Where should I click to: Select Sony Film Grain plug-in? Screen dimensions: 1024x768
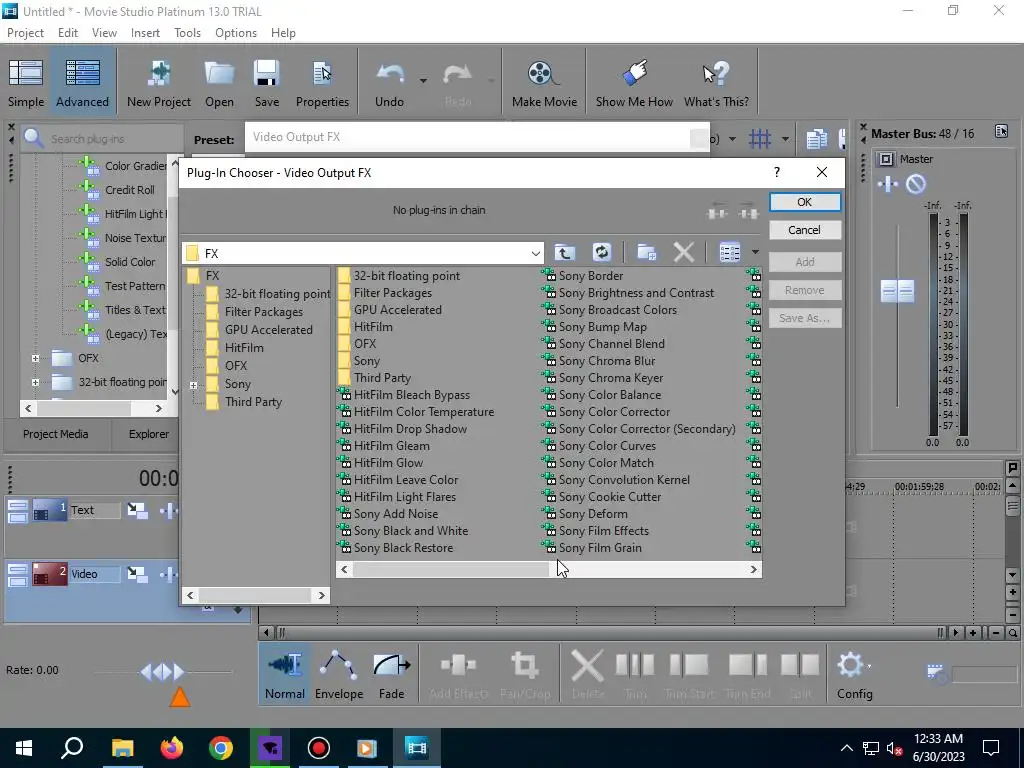(600, 547)
